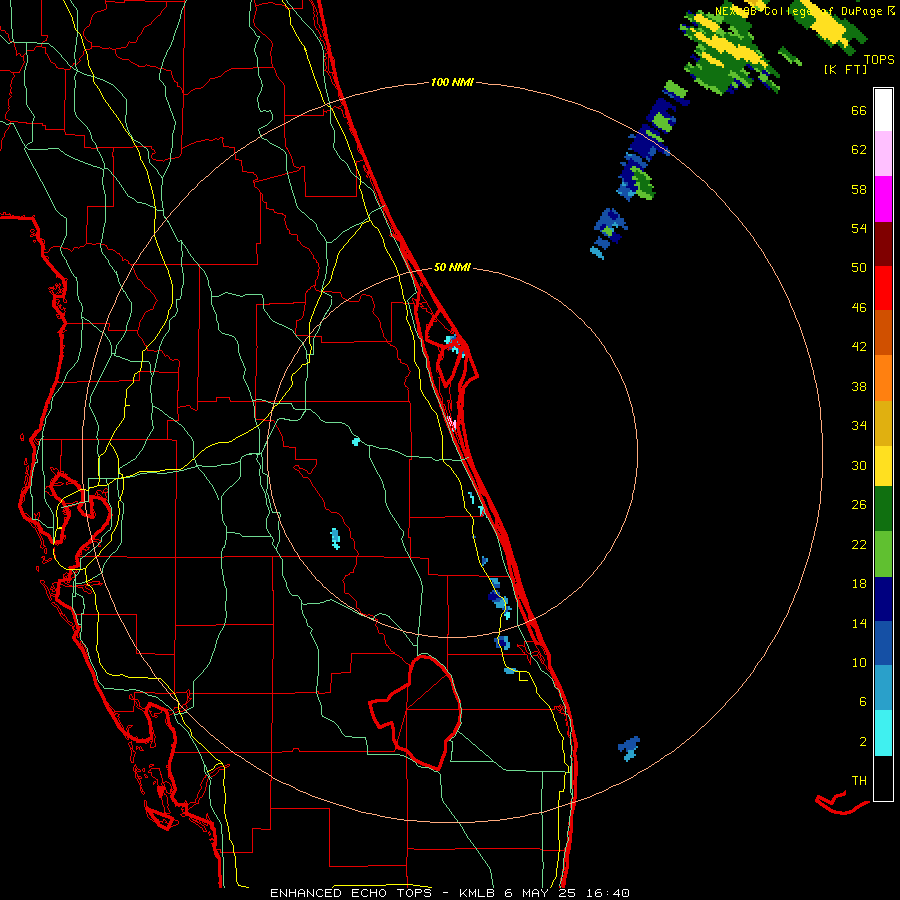Click the medium blue legend swatch
The image size is (900, 900).
pos(883,643)
